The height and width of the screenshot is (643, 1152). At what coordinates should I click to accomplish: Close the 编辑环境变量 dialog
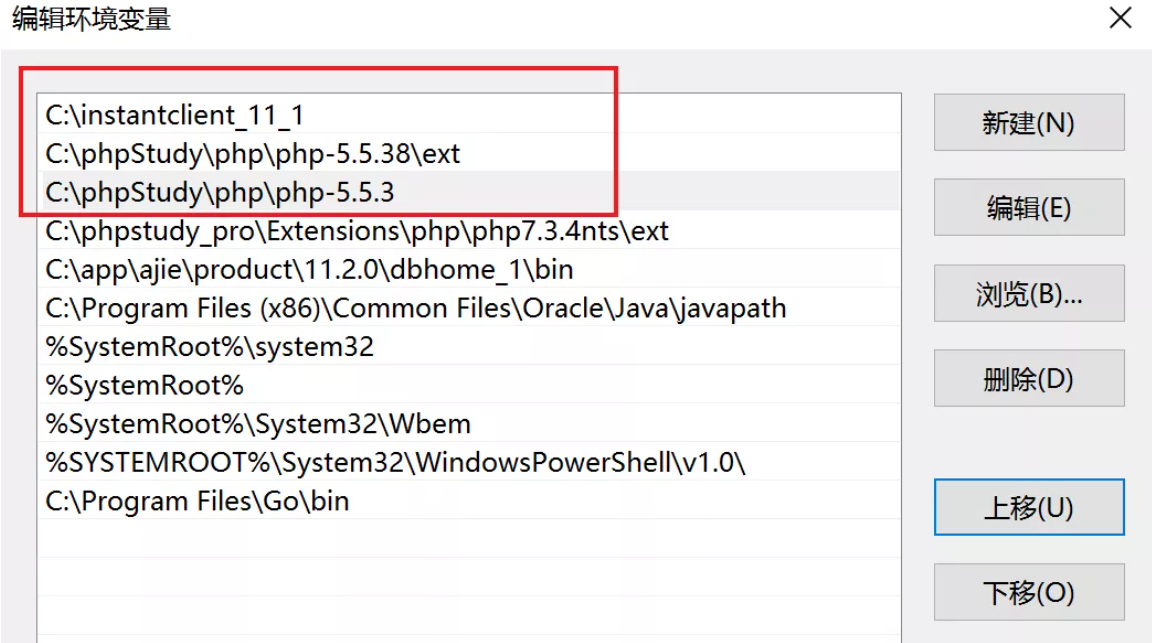pyautogui.click(x=1120, y=18)
